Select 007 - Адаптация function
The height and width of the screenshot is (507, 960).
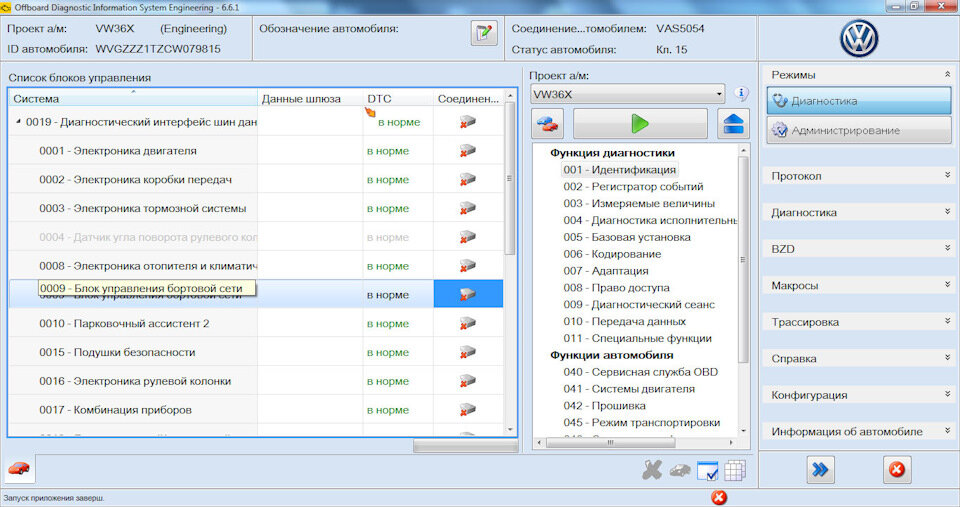(x=606, y=271)
